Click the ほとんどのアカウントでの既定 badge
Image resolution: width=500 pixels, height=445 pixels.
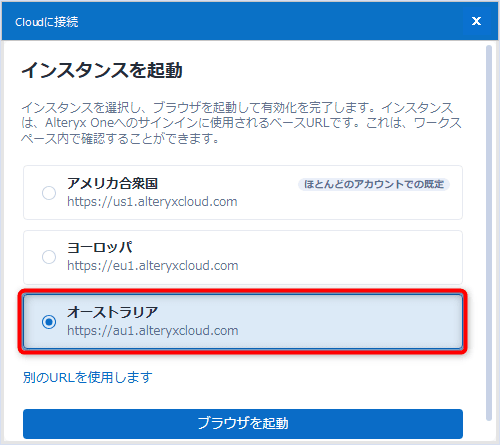[x=374, y=184]
